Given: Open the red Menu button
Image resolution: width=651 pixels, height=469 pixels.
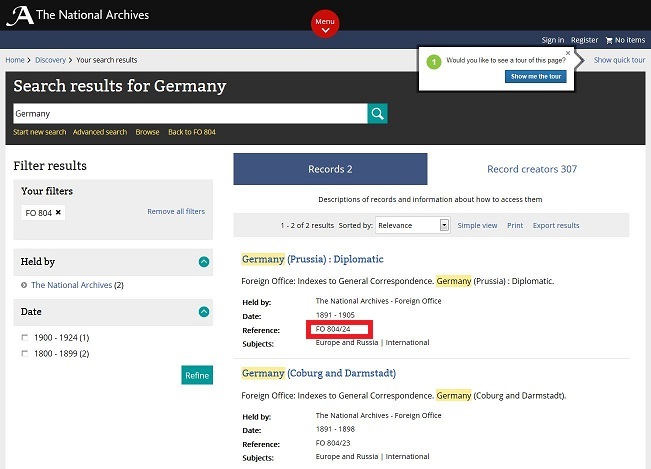Looking at the screenshot, I should tap(325, 23).
